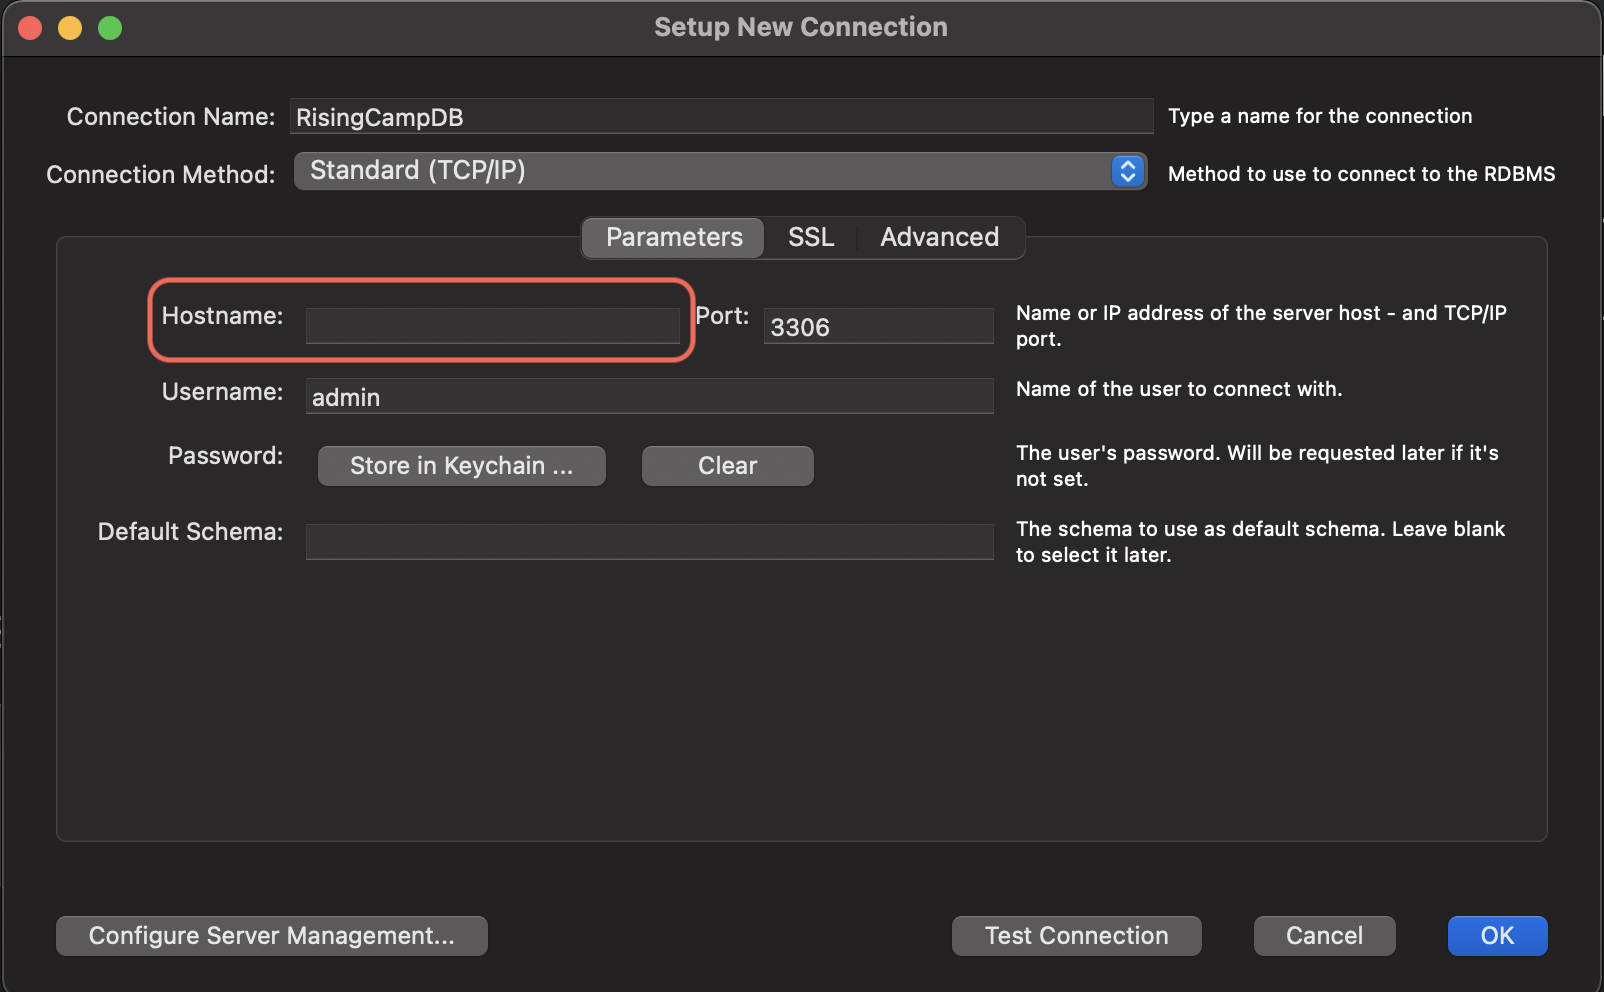Switch to the SSL tab
Image resolution: width=1604 pixels, height=992 pixels.
(x=811, y=238)
